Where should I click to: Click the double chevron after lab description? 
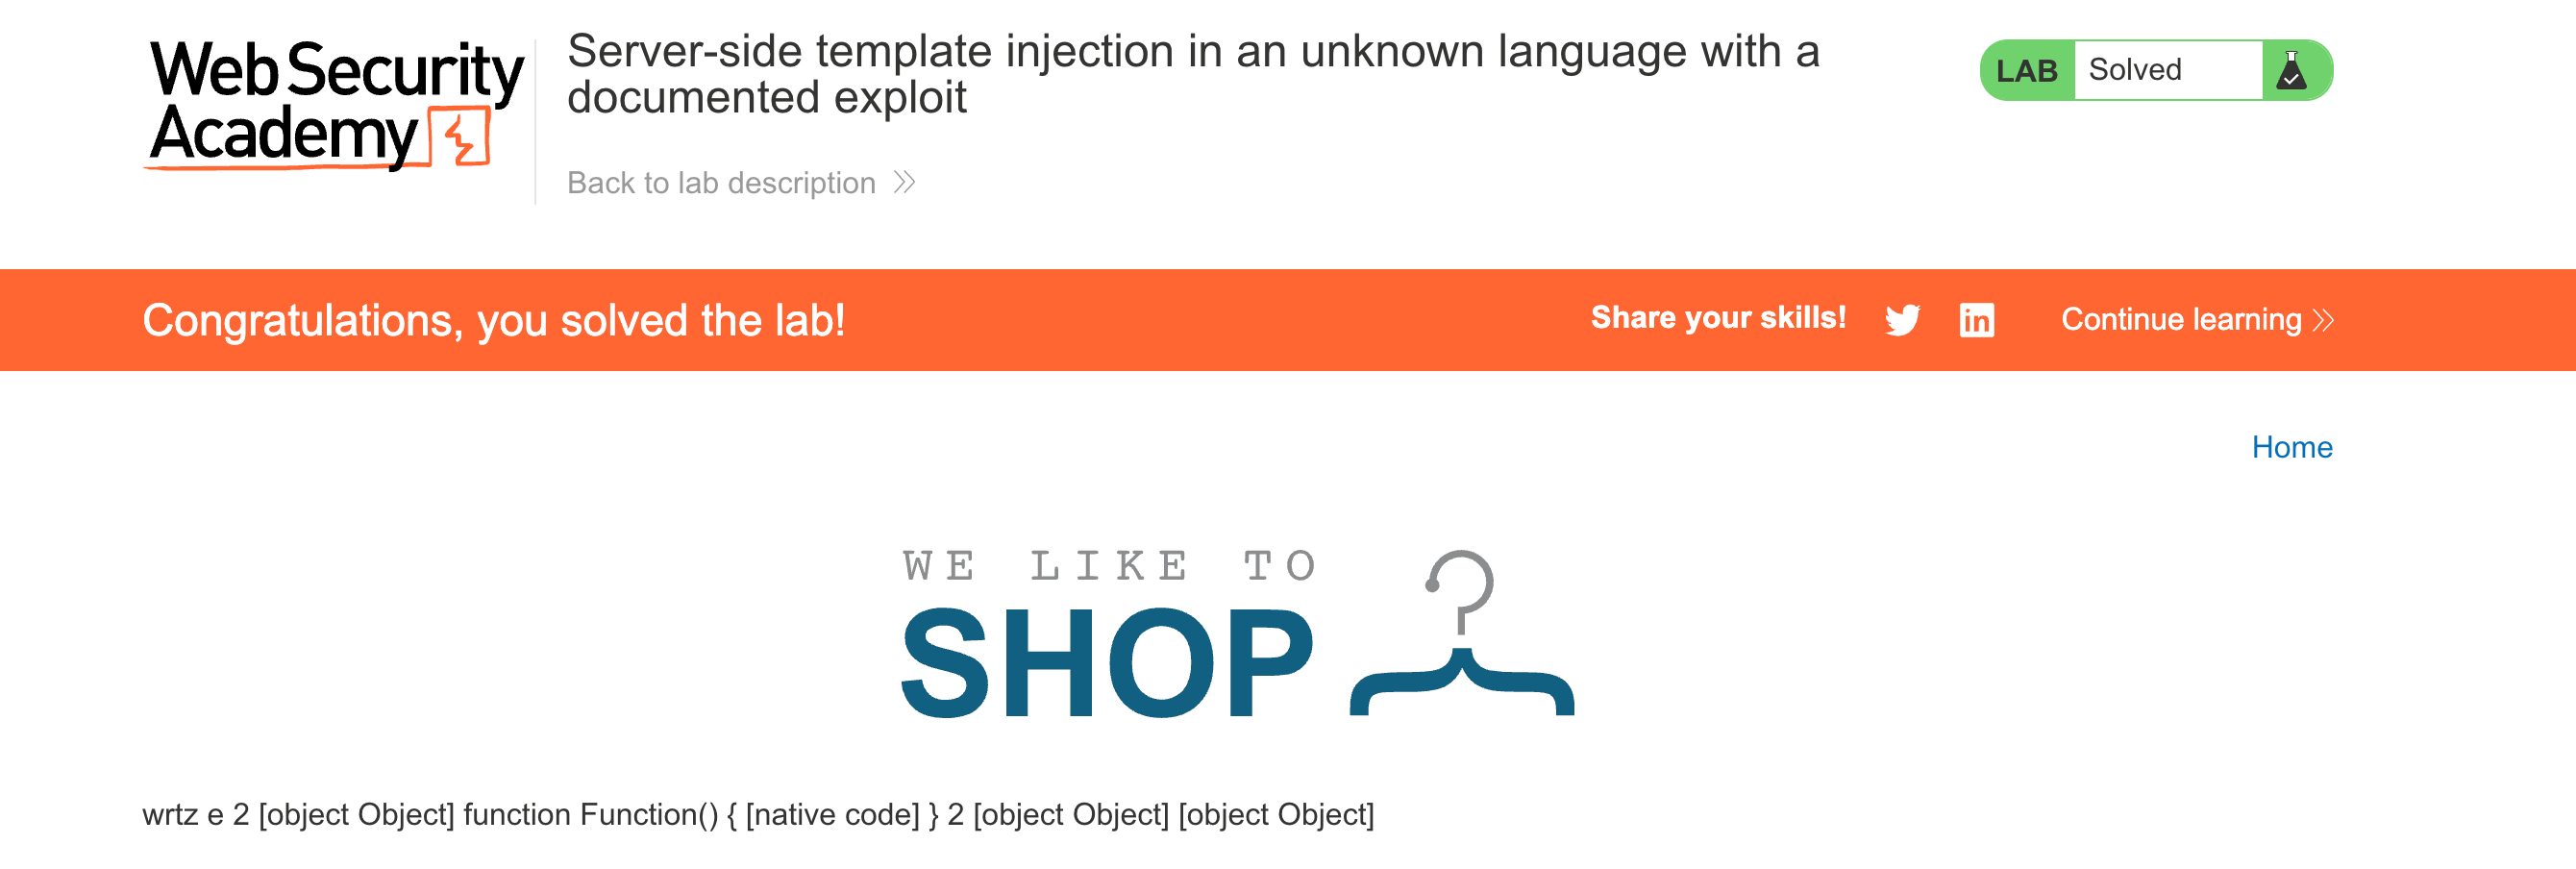[904, 183]
